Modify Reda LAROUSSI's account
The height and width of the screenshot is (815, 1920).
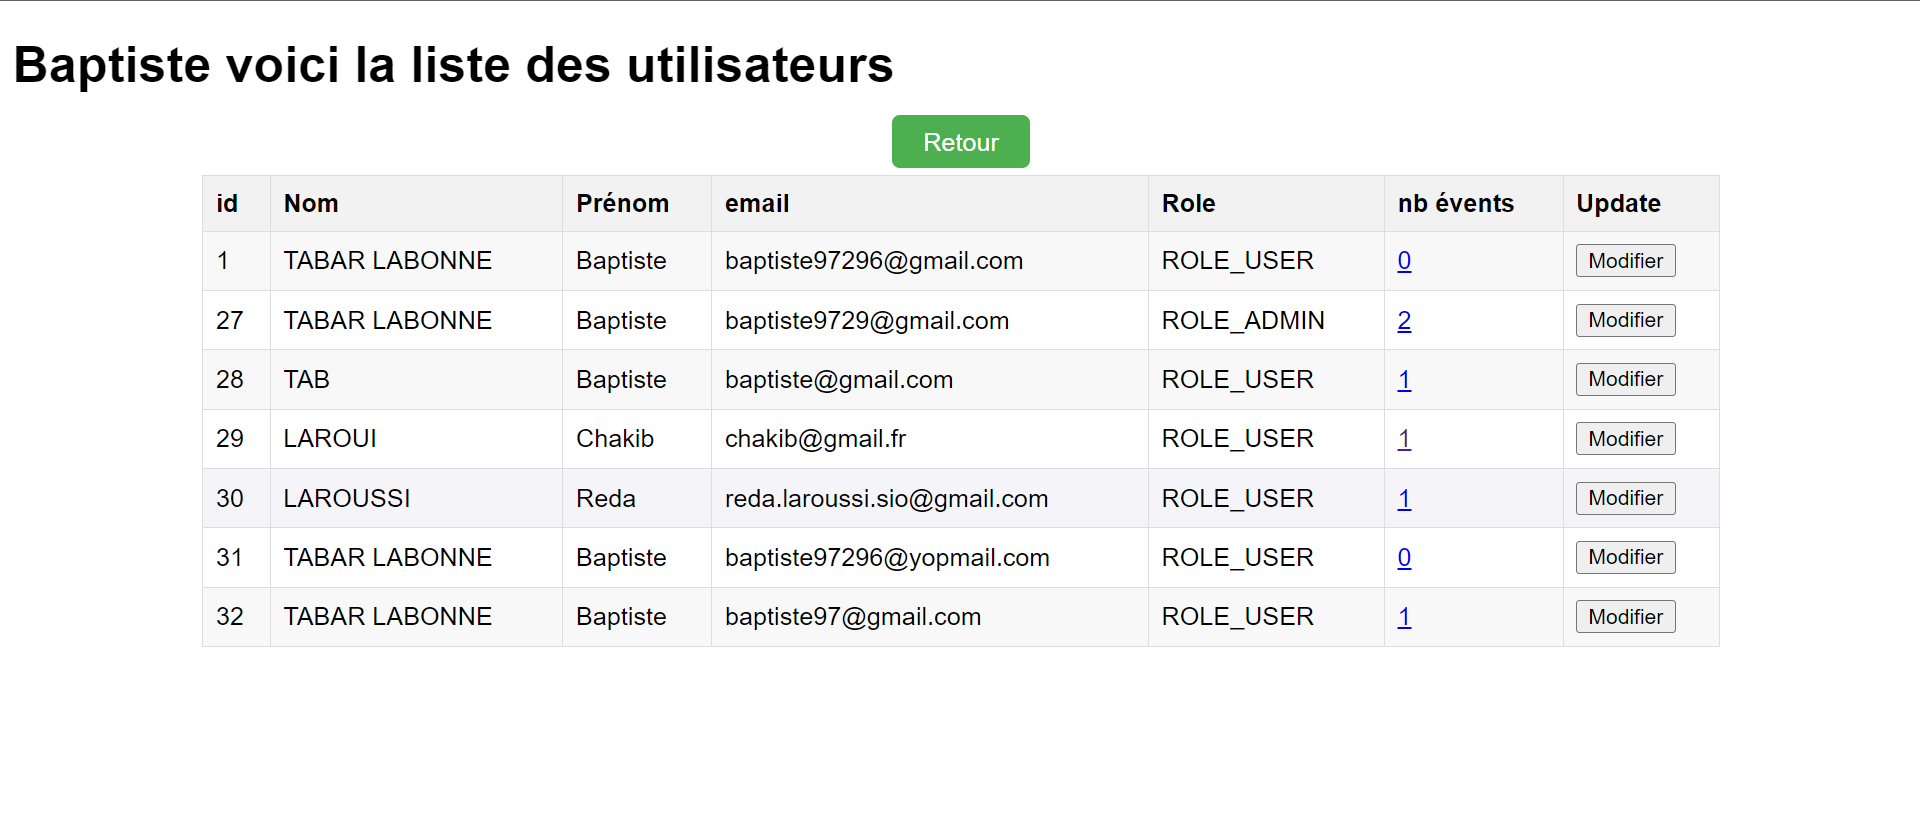pyautogui.click(x=1625, y=498)
